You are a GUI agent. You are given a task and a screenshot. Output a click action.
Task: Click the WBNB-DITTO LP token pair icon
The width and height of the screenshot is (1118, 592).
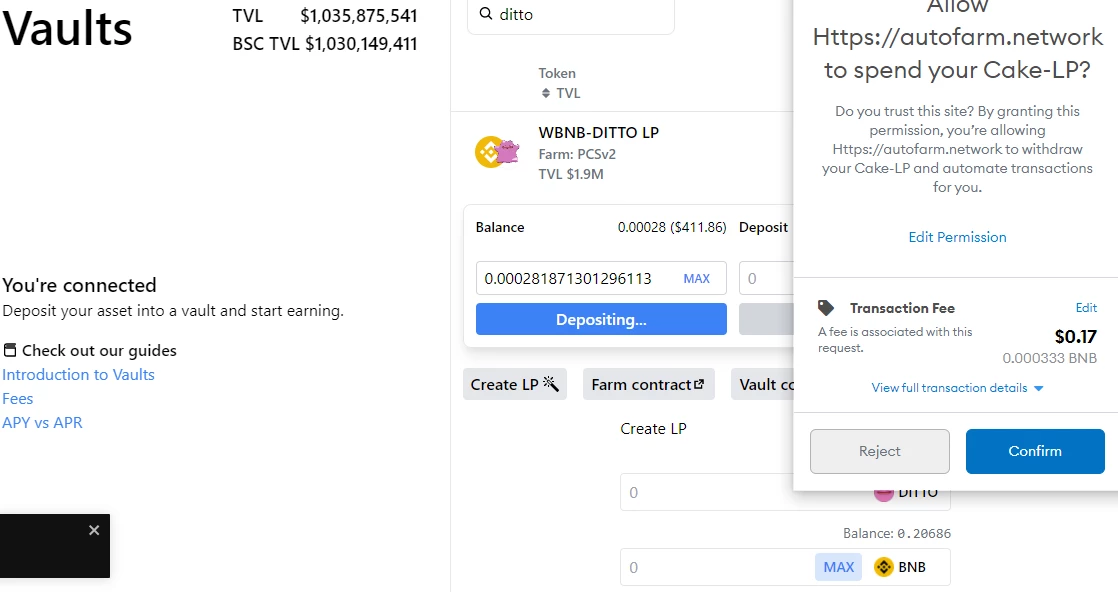click(497, 152)
